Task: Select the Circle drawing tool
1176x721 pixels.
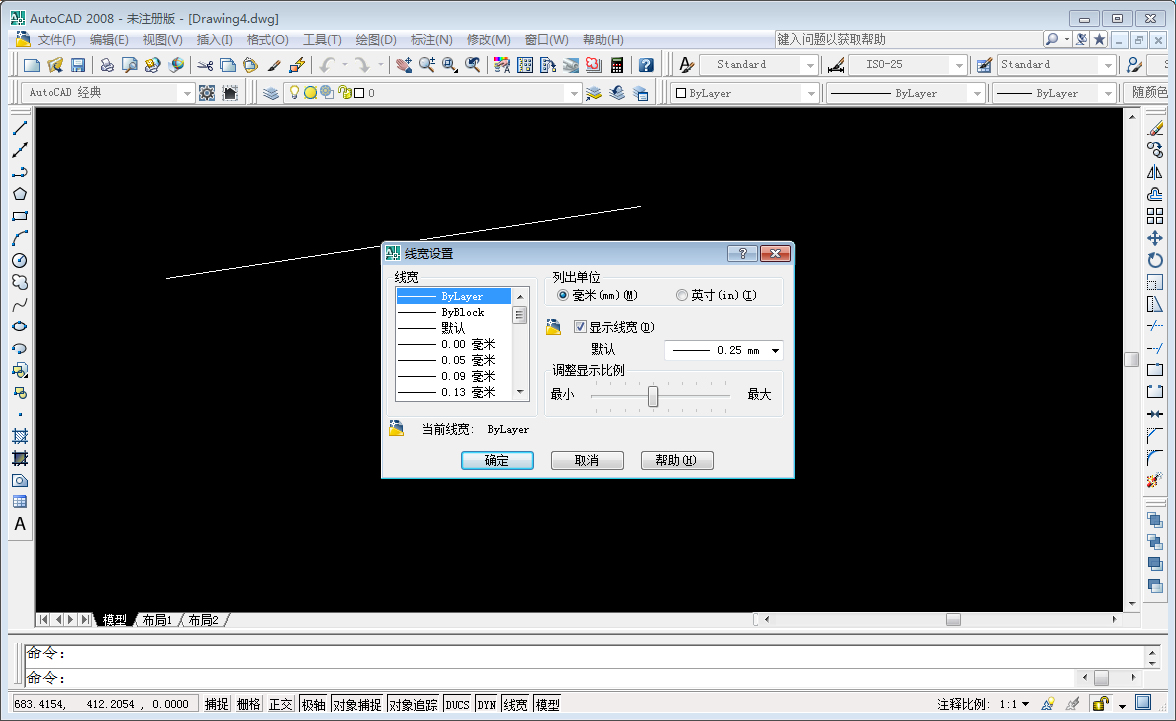Action: point(20,260)
